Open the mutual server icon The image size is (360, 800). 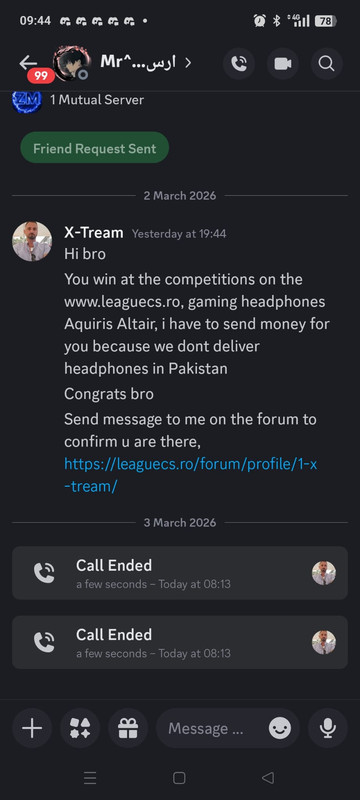pos(27,101)
